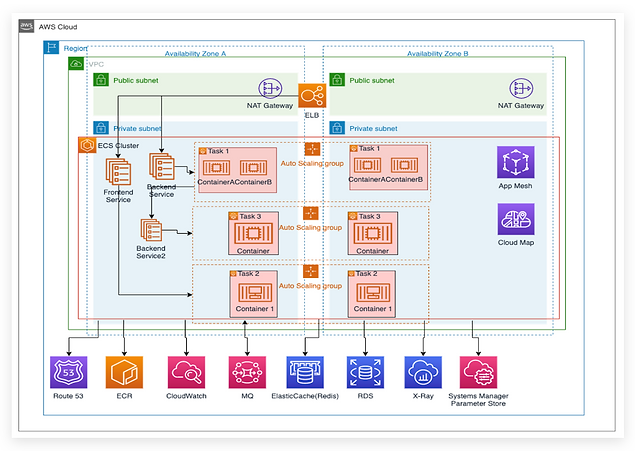635x451 pixels.
Task: Click Task 2 Container 1 icon in Zone A
Action: tap(255, 293)
